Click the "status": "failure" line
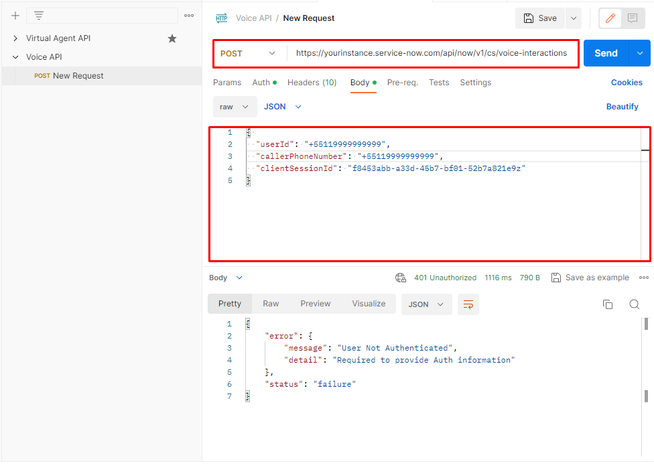The image size is (654, 464). point(310,384)
